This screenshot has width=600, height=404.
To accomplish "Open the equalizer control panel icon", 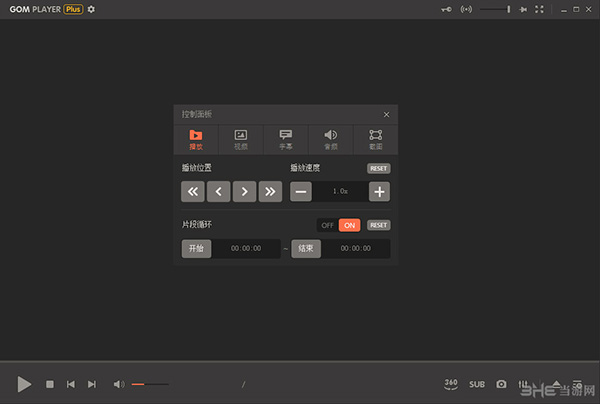I will 523,384.
